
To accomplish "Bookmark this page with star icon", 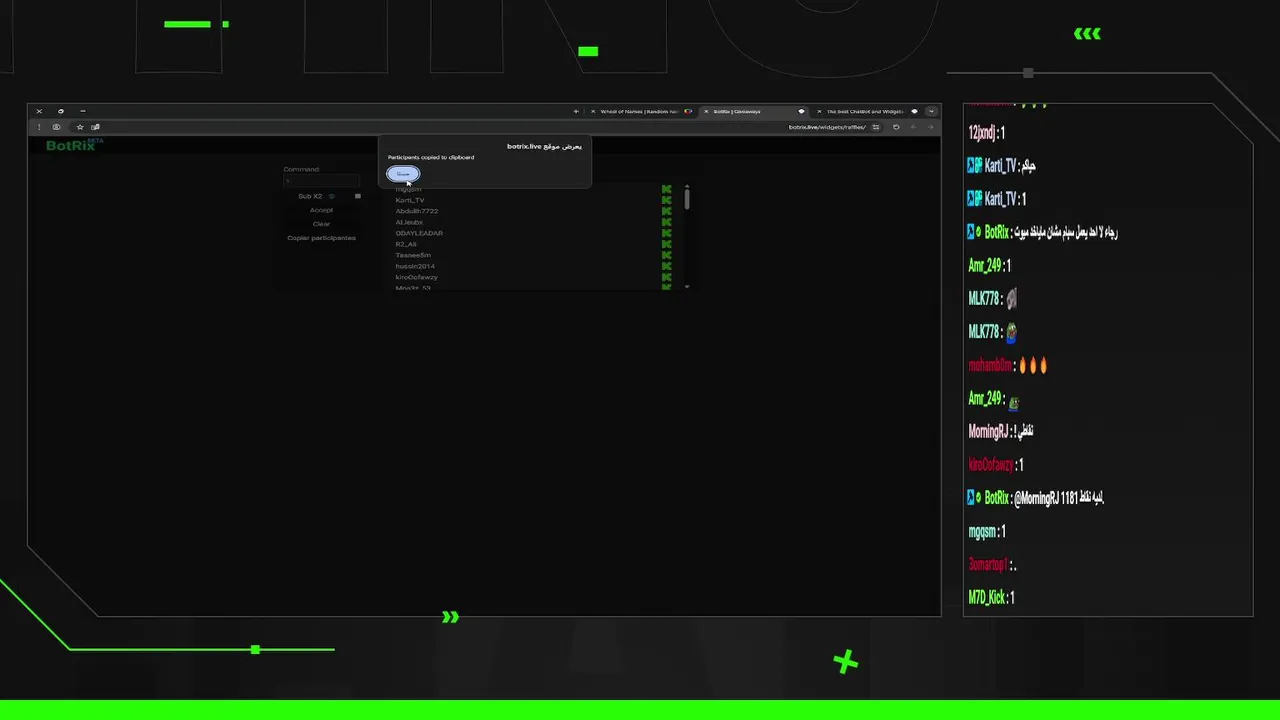I will 80,127.
